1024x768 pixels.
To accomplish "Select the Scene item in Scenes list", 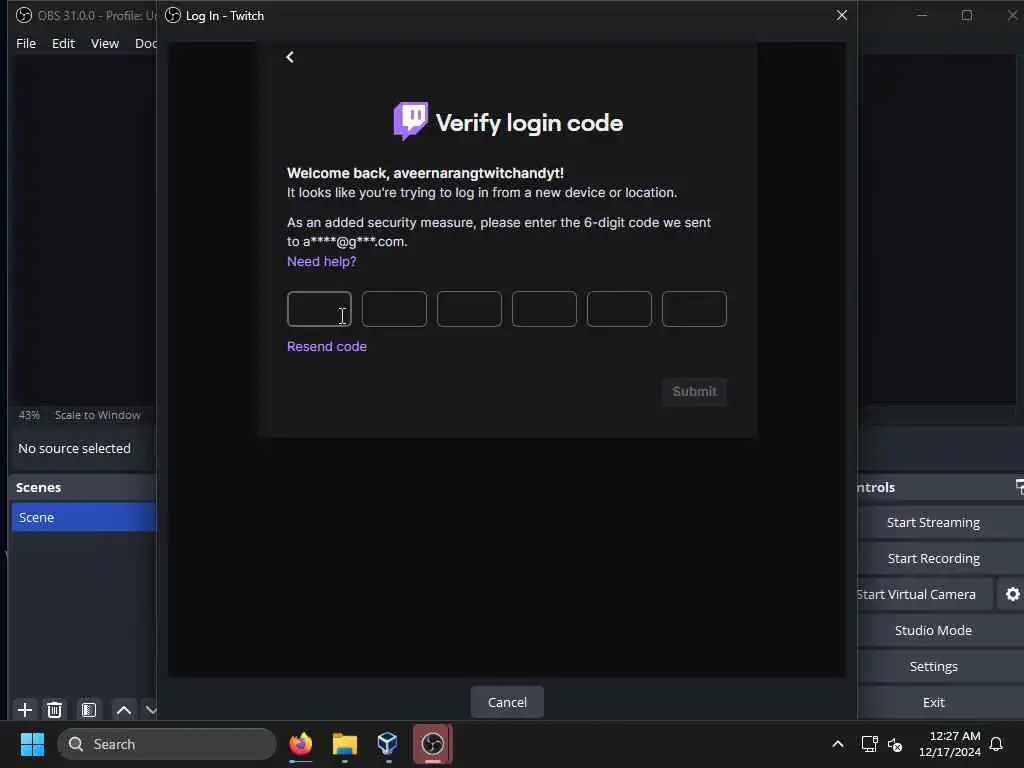I will [x=84, y=517].
